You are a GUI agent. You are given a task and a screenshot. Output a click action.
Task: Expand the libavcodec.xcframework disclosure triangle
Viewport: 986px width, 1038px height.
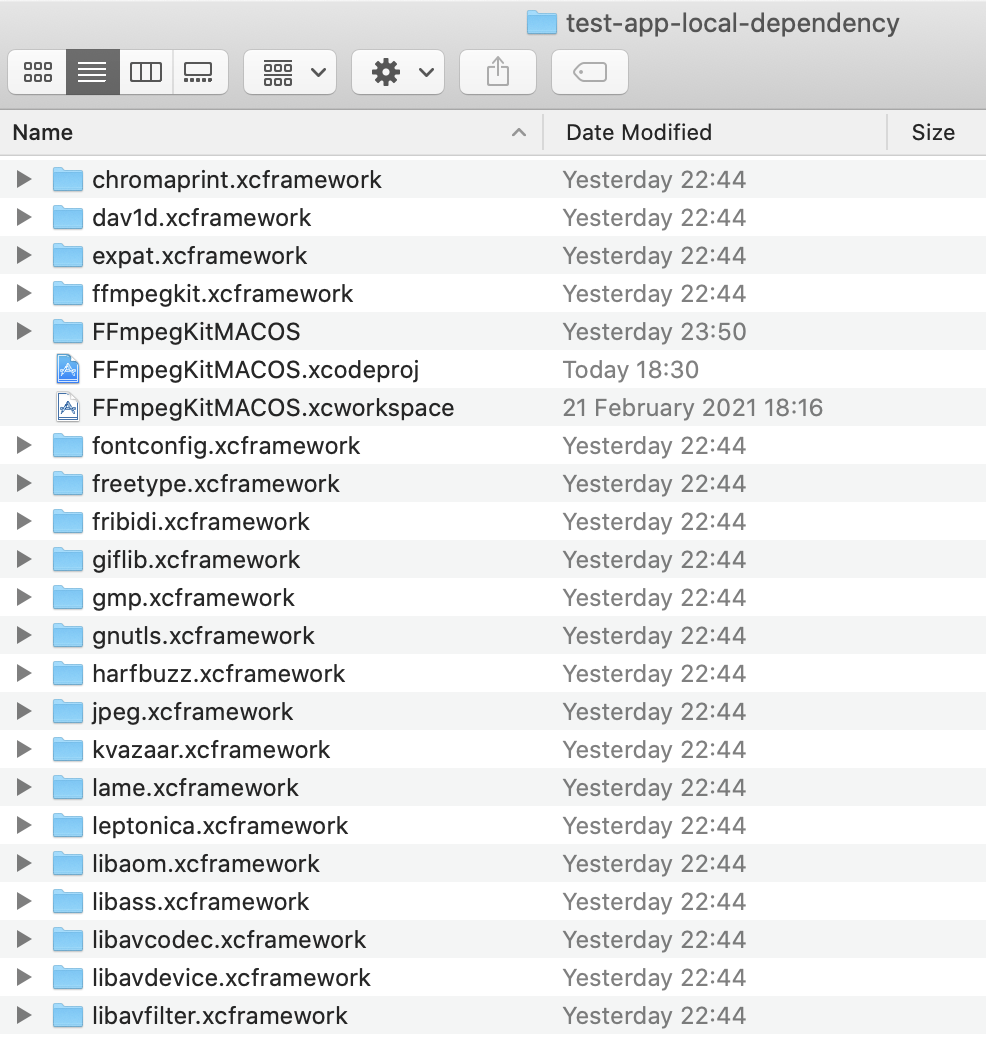25,940
